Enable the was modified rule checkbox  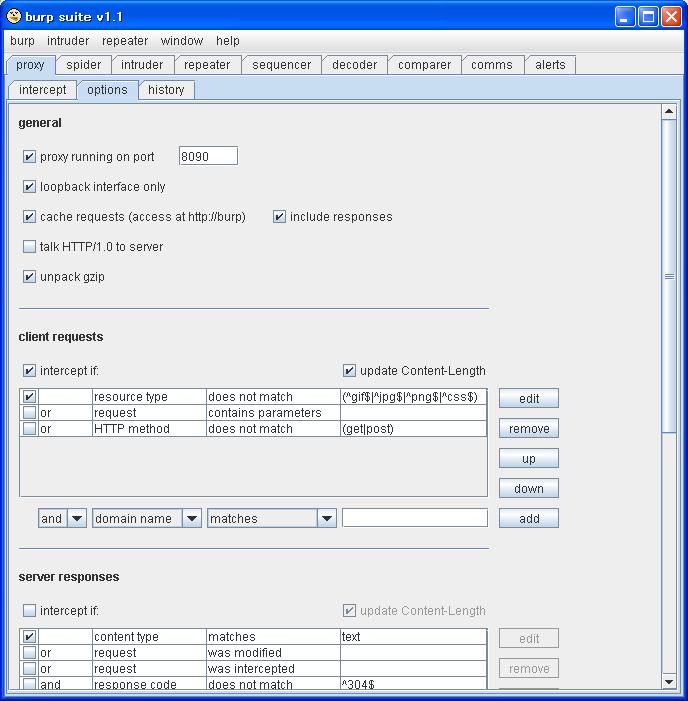[29, 653]
